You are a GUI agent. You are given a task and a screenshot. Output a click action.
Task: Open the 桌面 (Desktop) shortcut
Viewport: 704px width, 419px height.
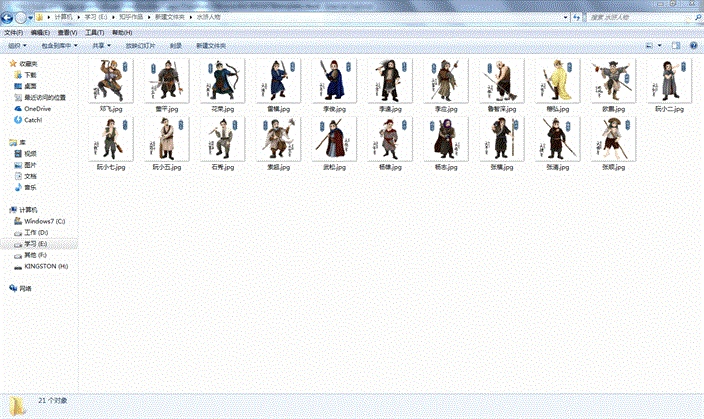click(x=30, y=86)
